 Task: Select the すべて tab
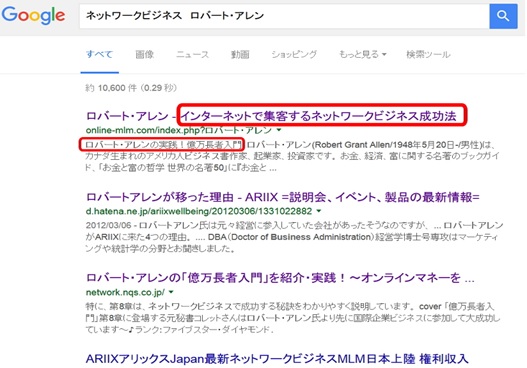(99, 54)
